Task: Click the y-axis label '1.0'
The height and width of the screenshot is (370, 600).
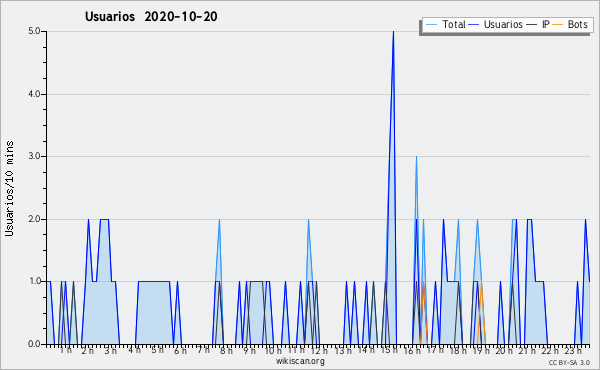Action: click(34, 281)
